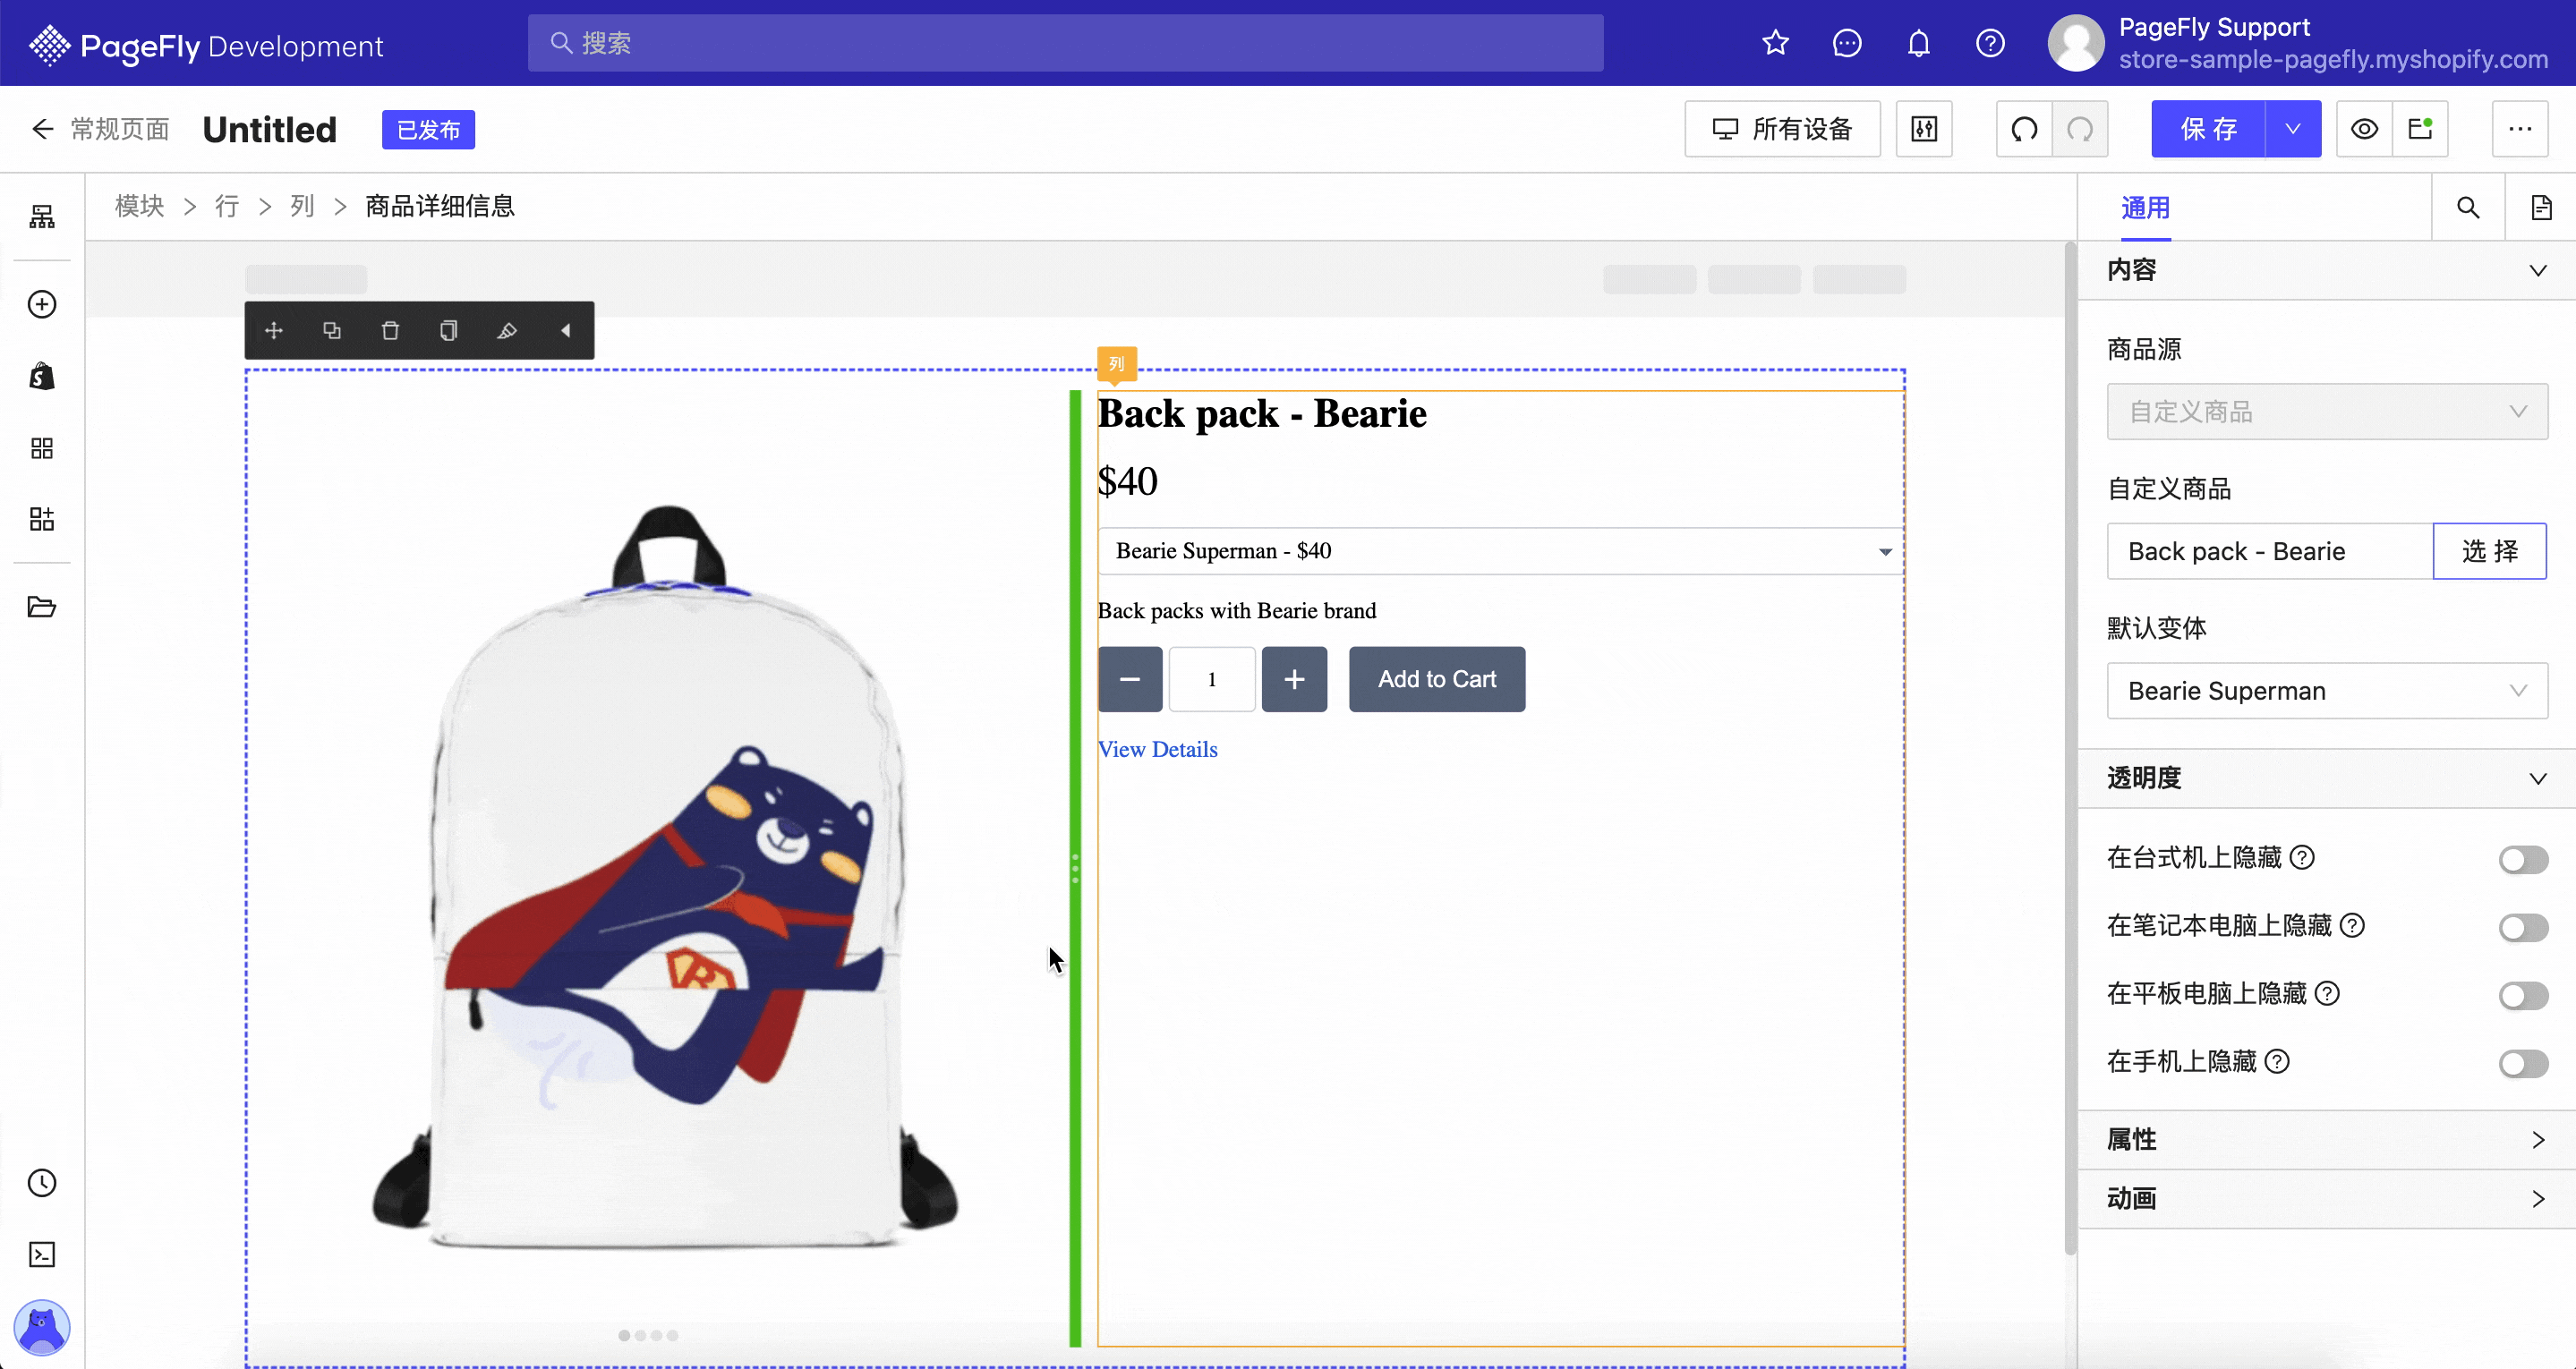Toggle 在台式机上隐藏 switch
Screen dimensions: 2576x1369
2523,859
